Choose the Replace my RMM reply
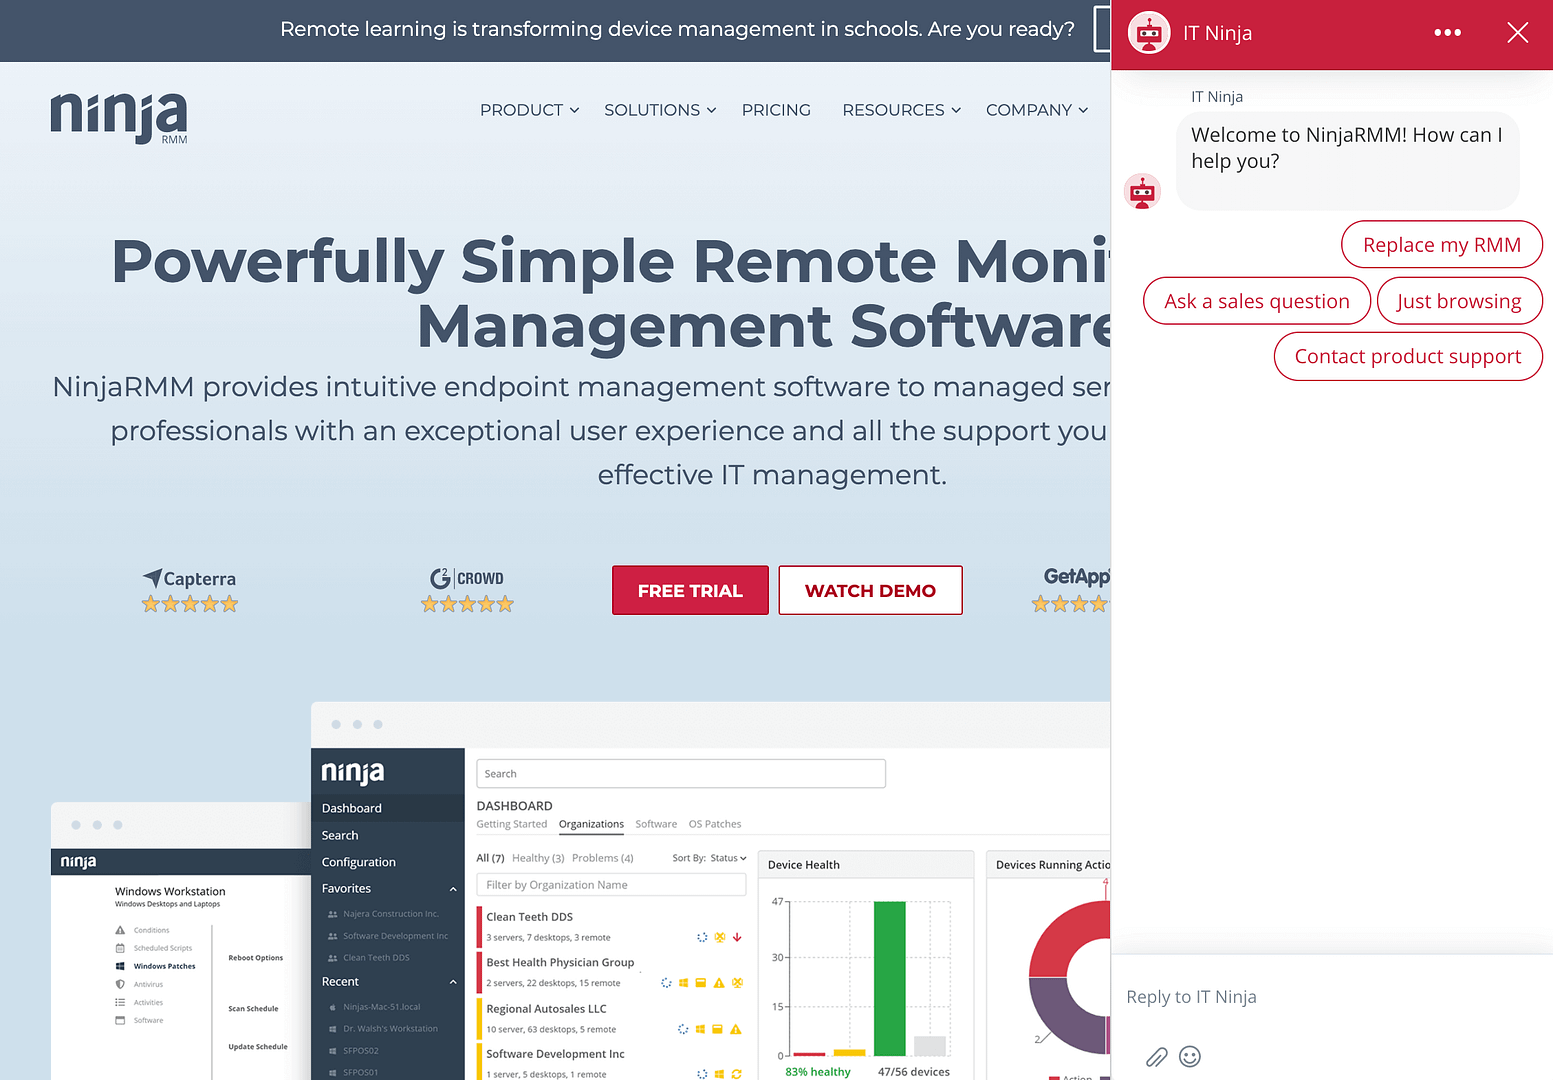Image resolution: width=1553 pixels, height=1080 pixels. [x=1441, y=245]
